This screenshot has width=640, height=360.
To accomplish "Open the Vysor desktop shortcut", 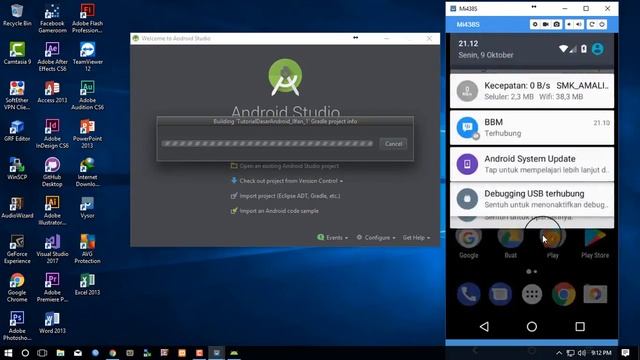I will pyautogui.click(x=87, y=208).
